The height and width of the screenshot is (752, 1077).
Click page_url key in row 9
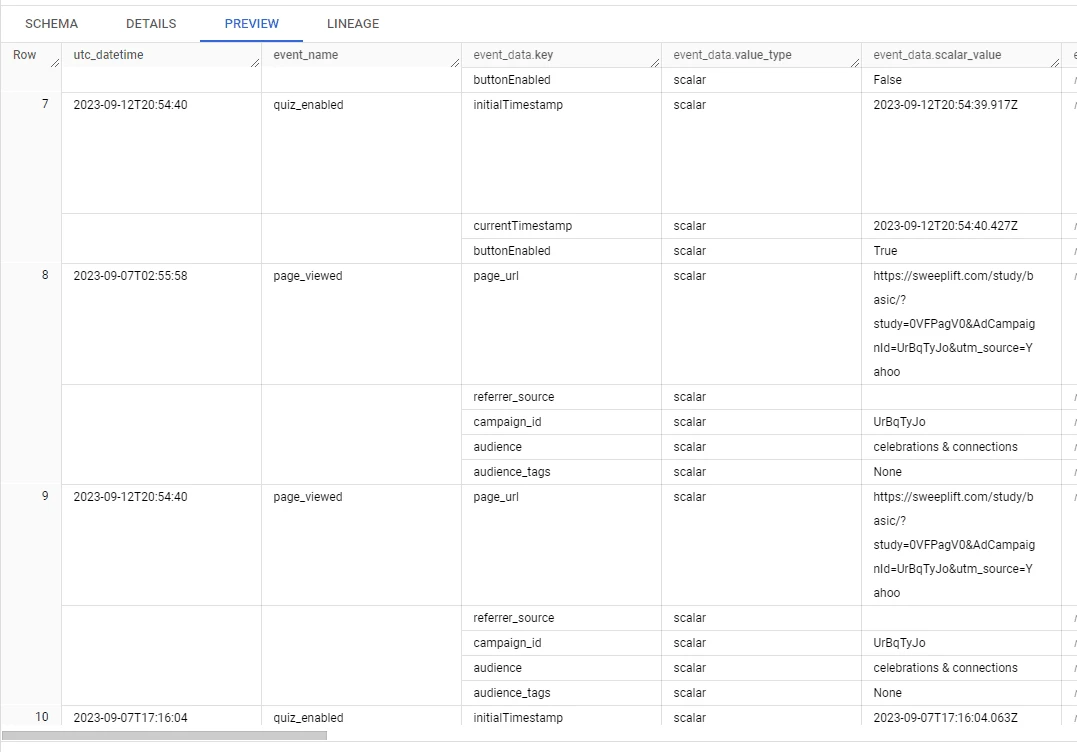pos(496,497)
